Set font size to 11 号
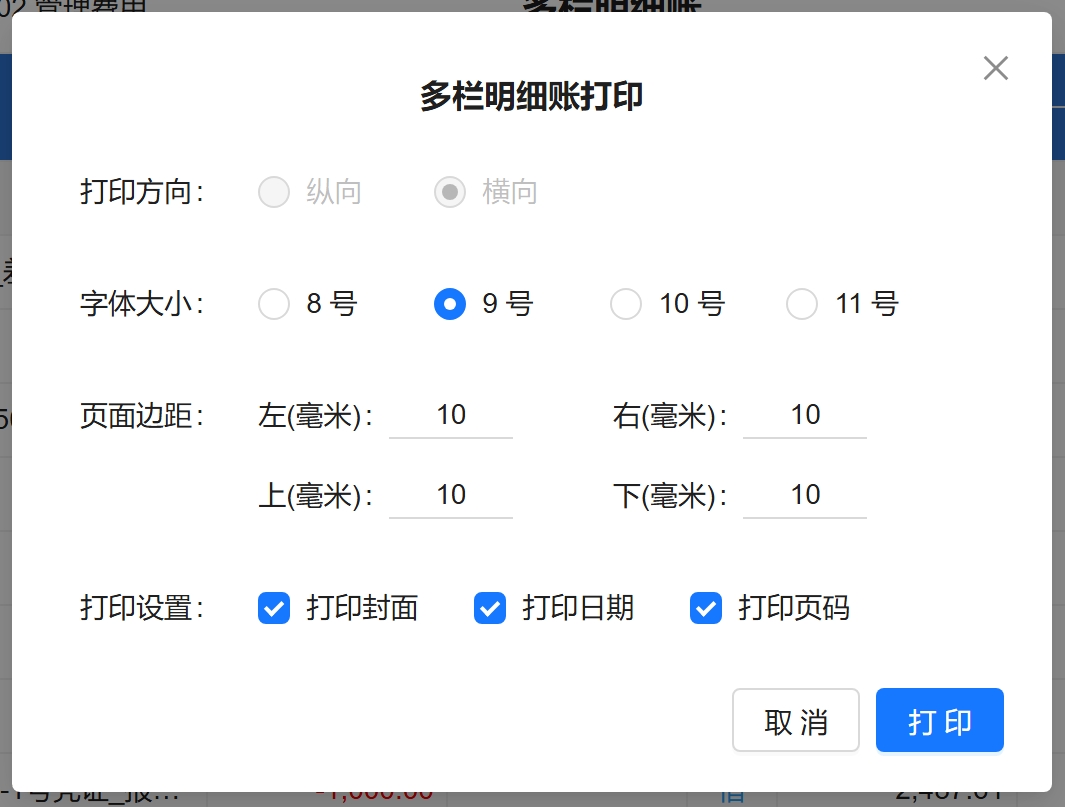 [x=802, y=304]
